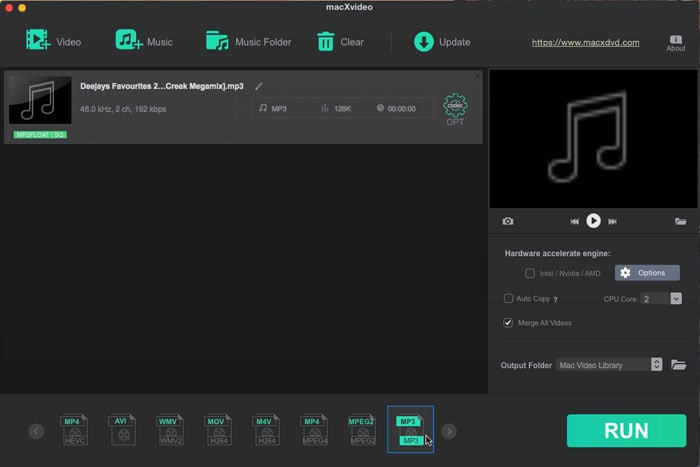The image size is (700, 467).
Task: Skip to next track in preview
Action: (612, 221)
